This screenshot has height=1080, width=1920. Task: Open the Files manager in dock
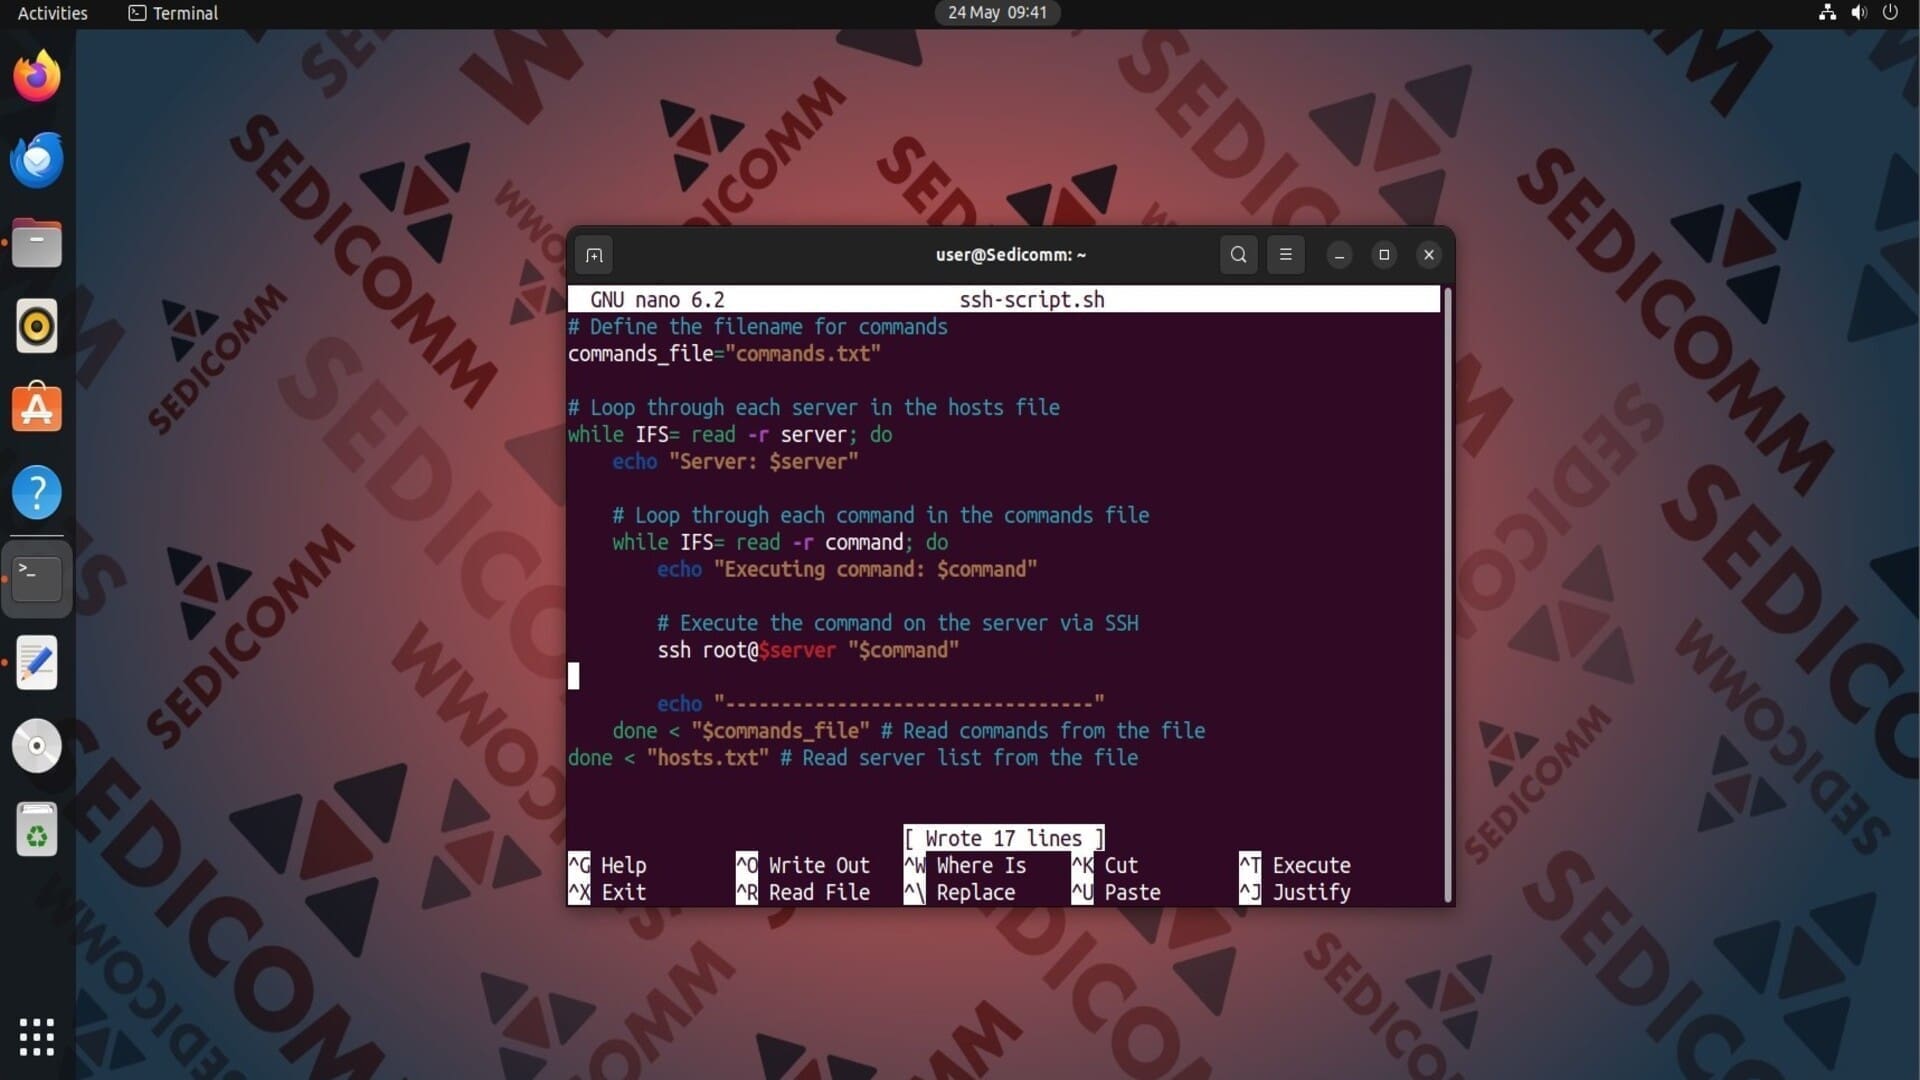tap(37, 243)
